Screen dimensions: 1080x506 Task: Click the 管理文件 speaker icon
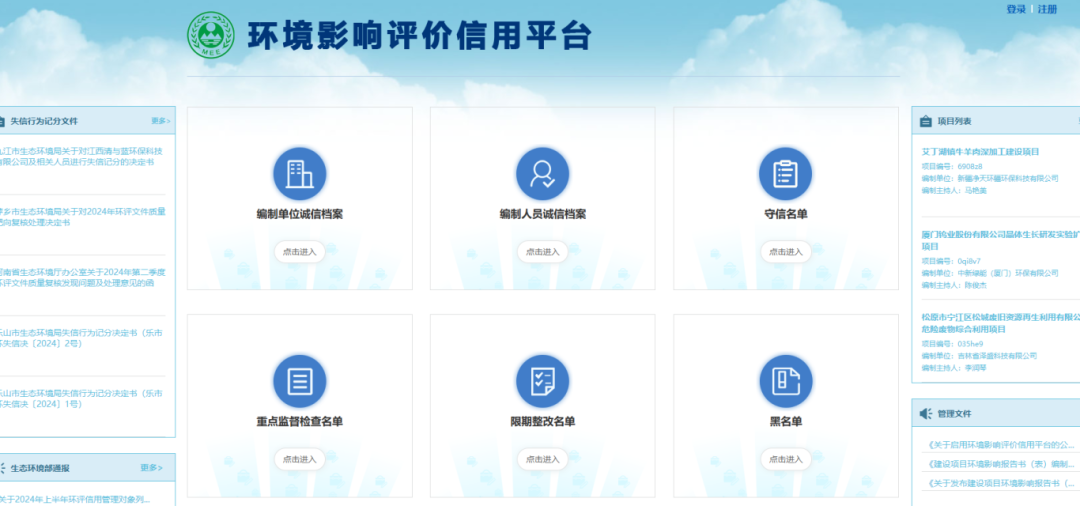926,414
